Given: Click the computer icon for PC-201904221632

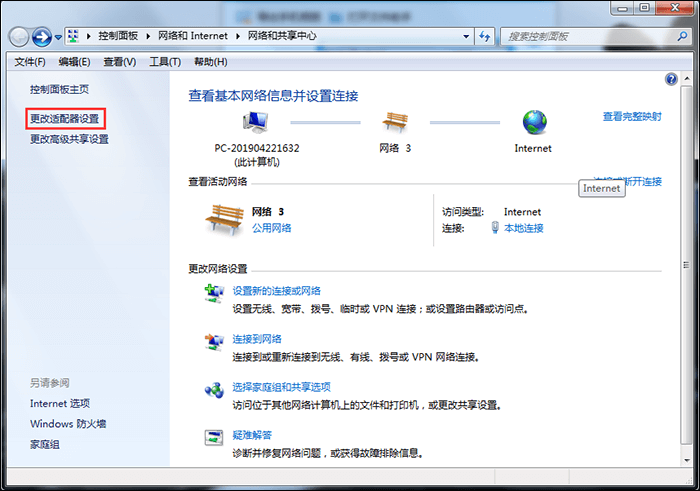Looking at the screenshot, I should 255,122.
